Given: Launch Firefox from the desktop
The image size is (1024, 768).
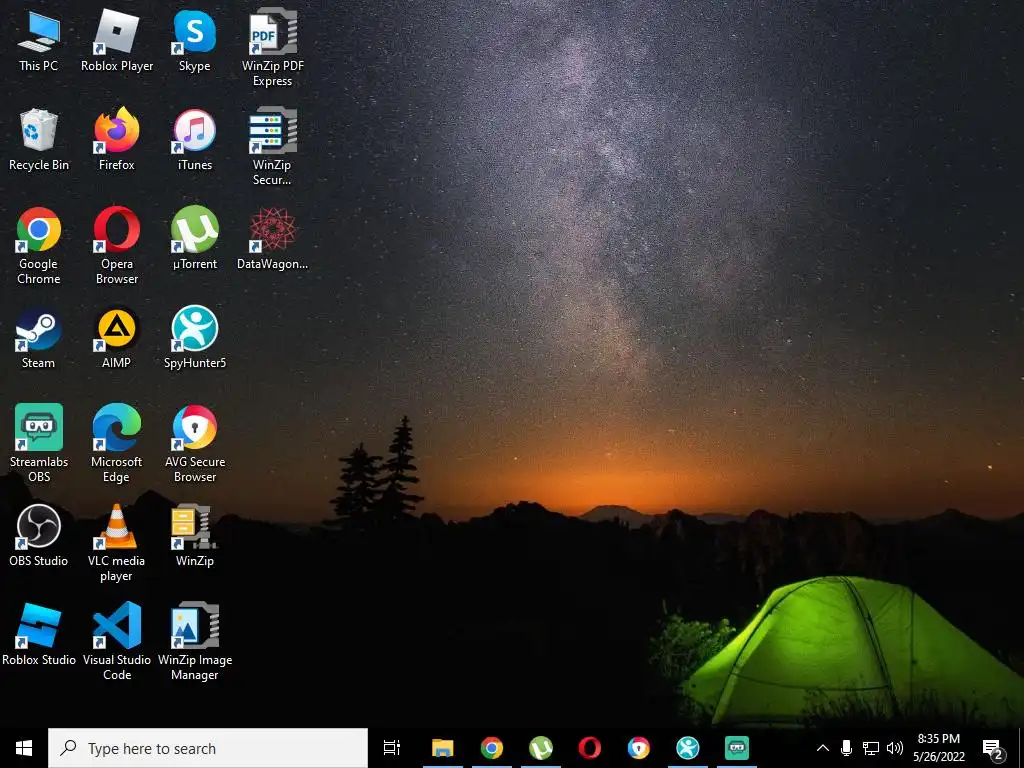Looking at the screenshot, I should pyautogui.click(x=117, y=140).
